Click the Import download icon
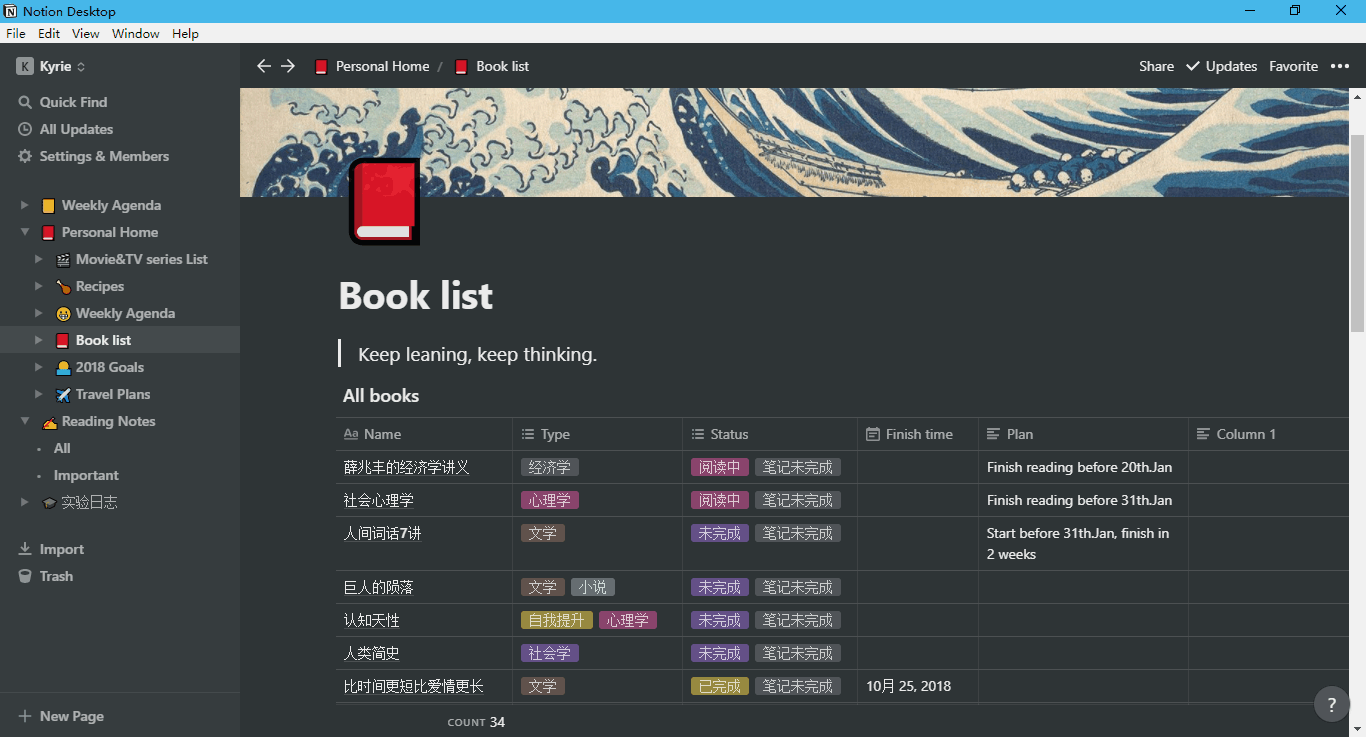The width and height of the screenshot is (1366, 737). tap(25, 549)
